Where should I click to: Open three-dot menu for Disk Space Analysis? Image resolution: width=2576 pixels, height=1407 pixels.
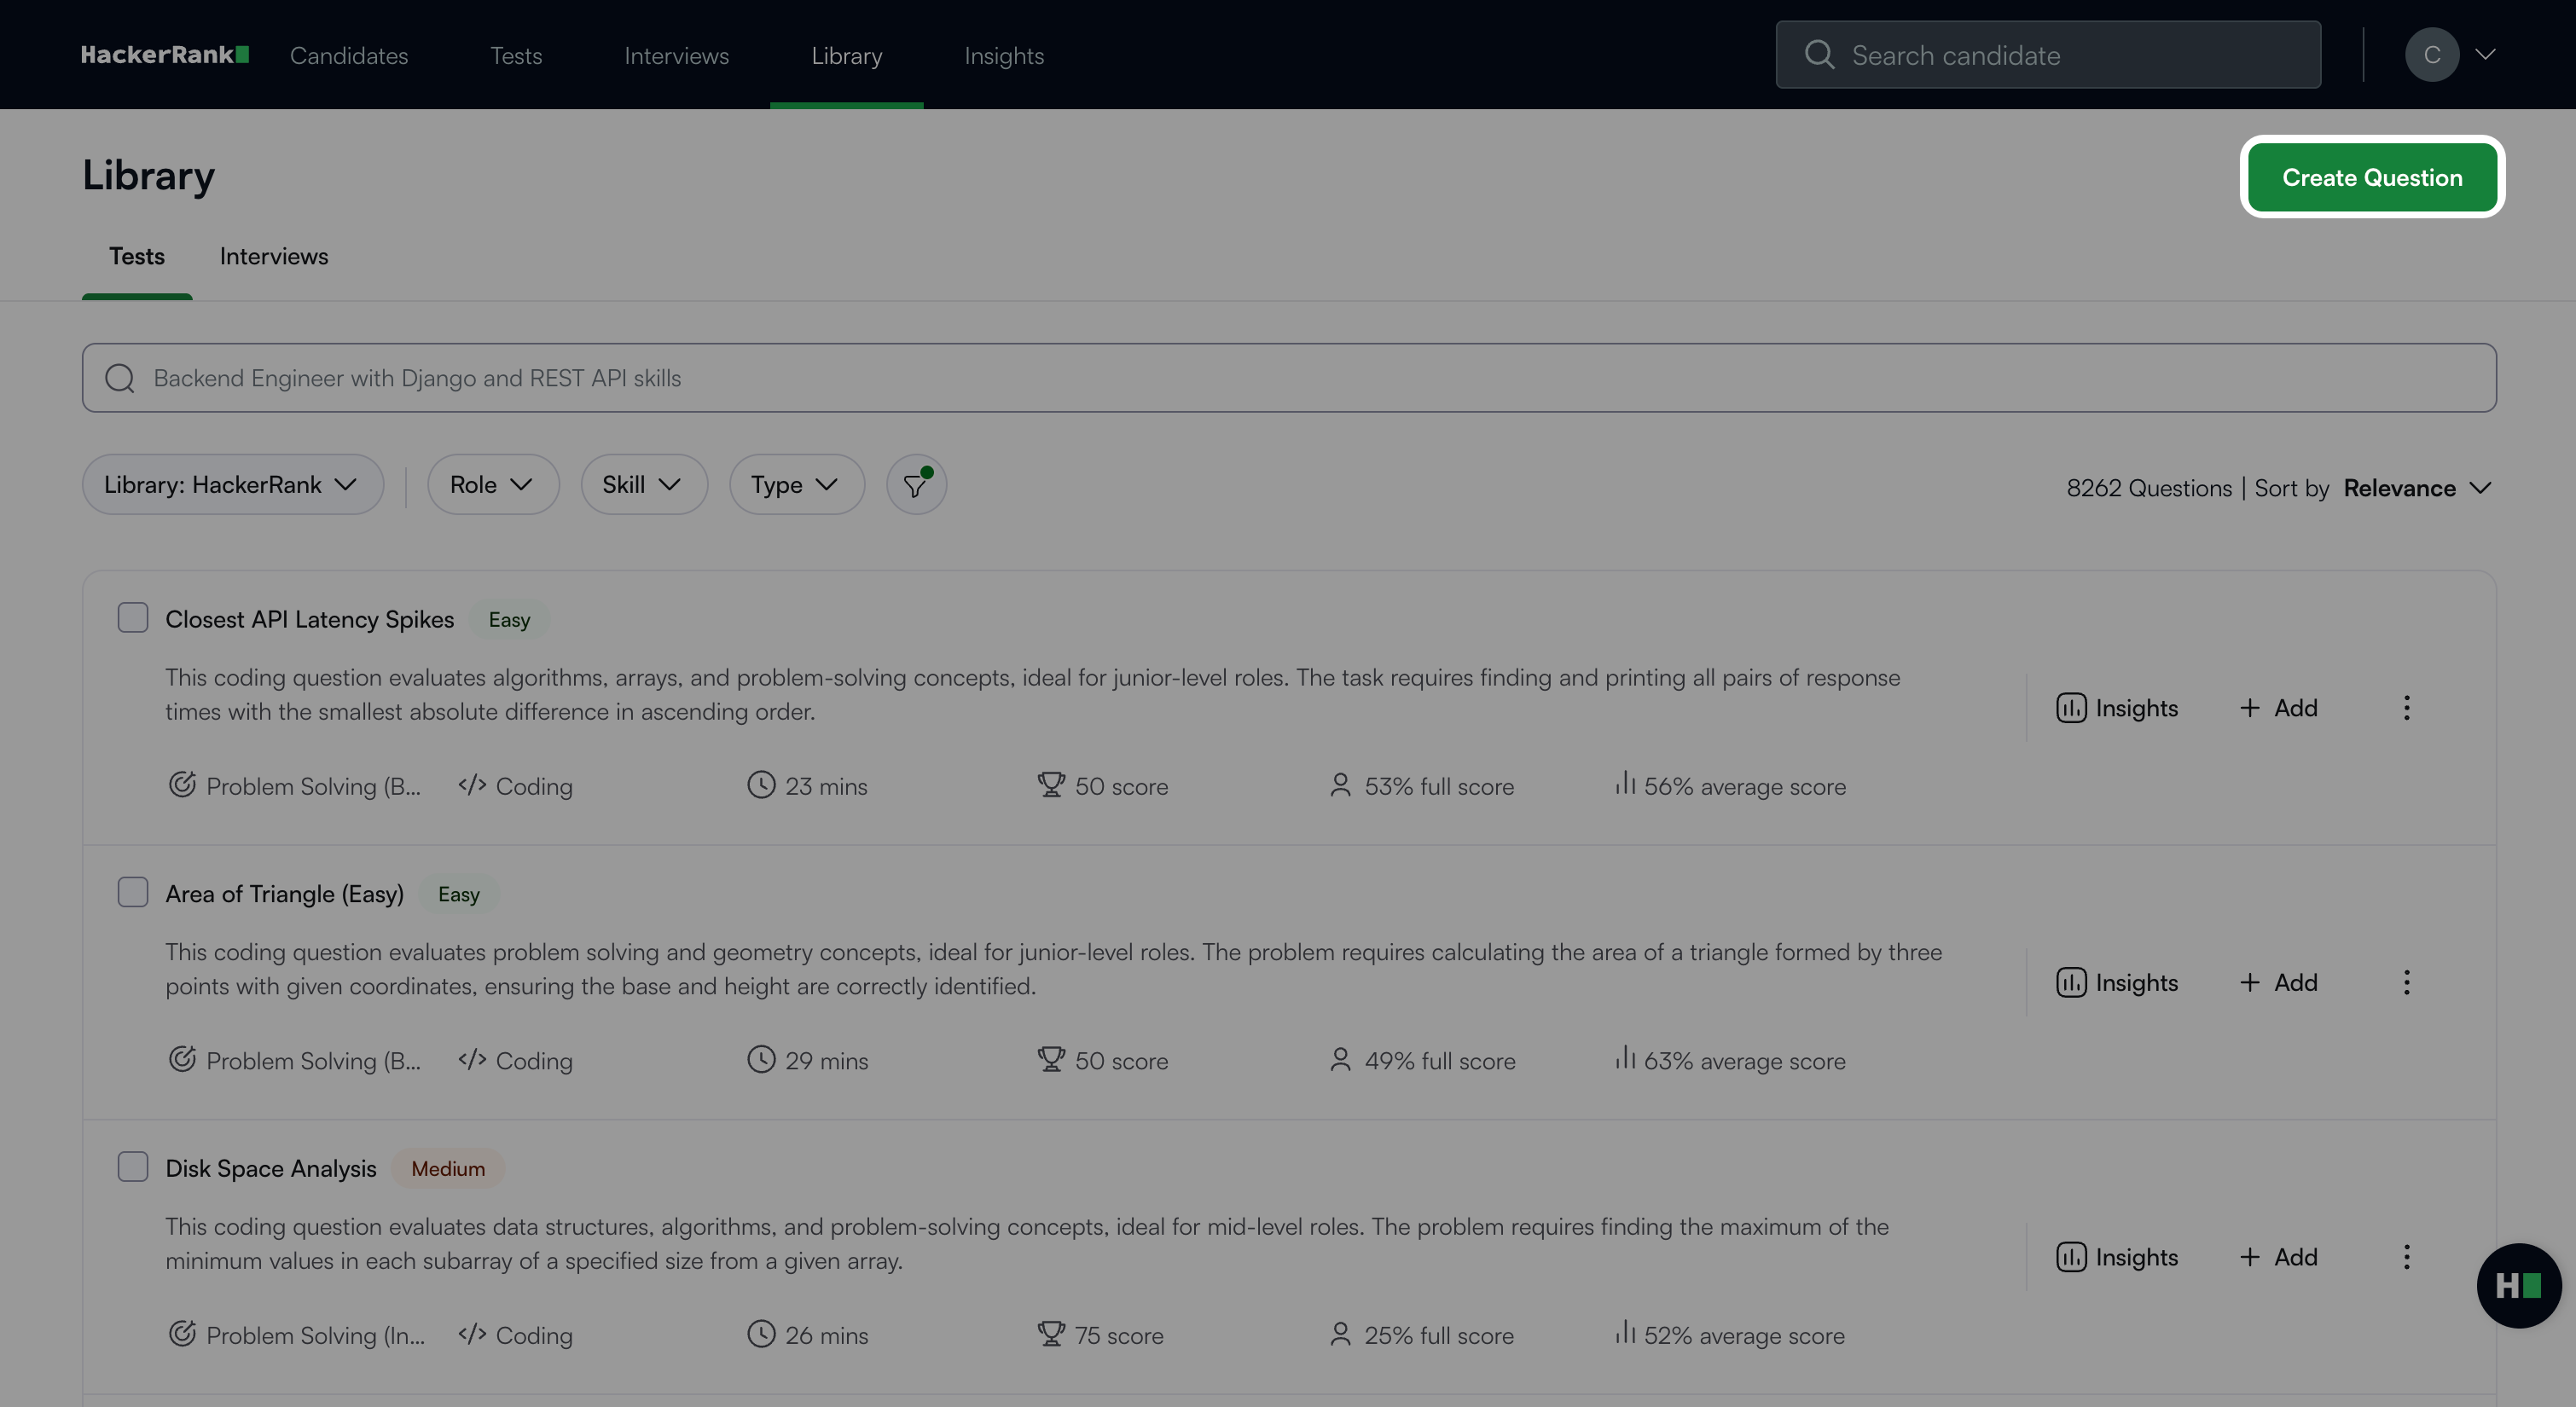coord(2406,1257)
